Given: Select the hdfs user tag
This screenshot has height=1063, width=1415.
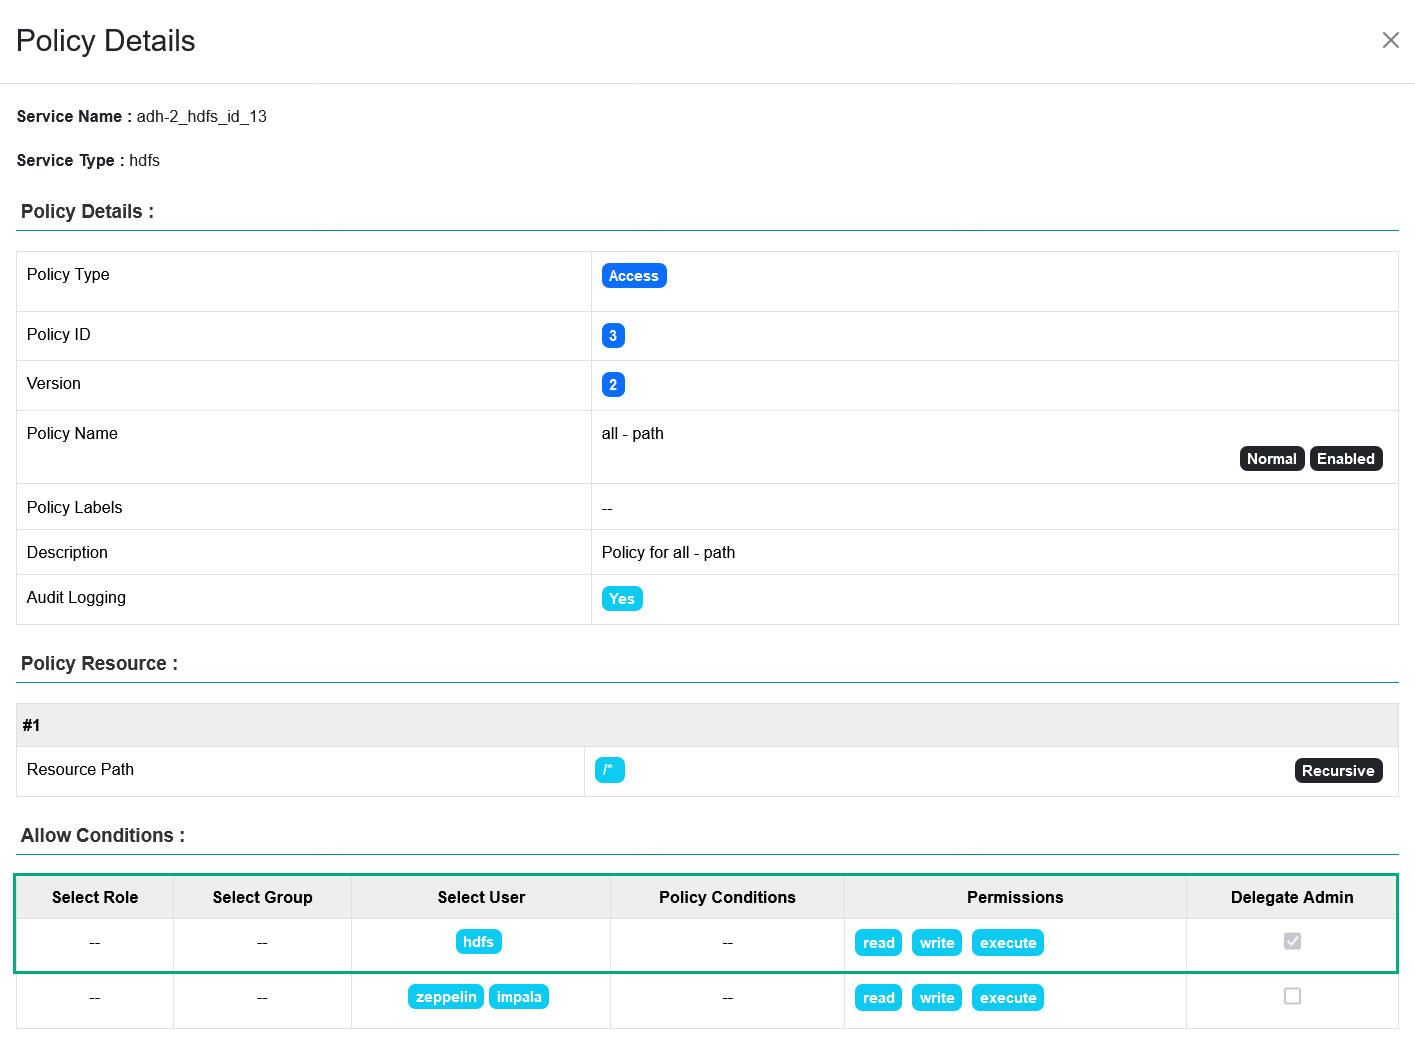Looking at the screenshot, I should pyautogui.click(x=479, y=942).
